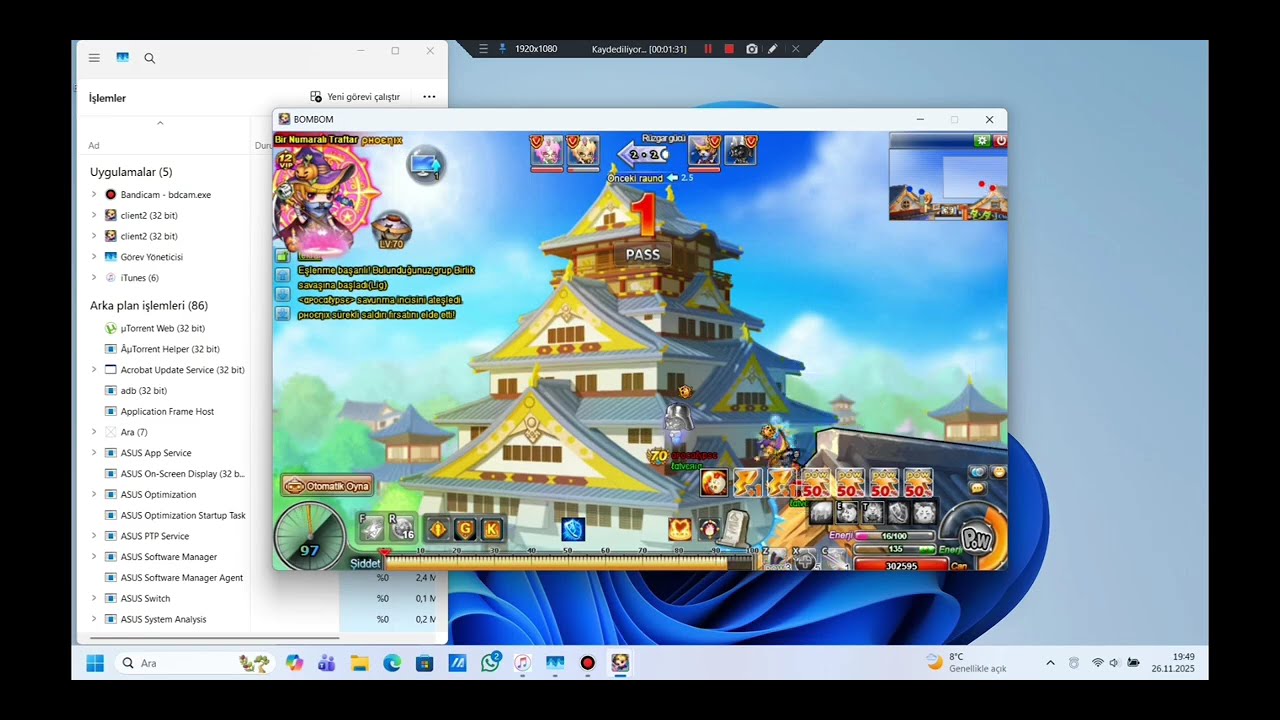Click the horizontal scrollbar in Task Manager

(214, 638)
